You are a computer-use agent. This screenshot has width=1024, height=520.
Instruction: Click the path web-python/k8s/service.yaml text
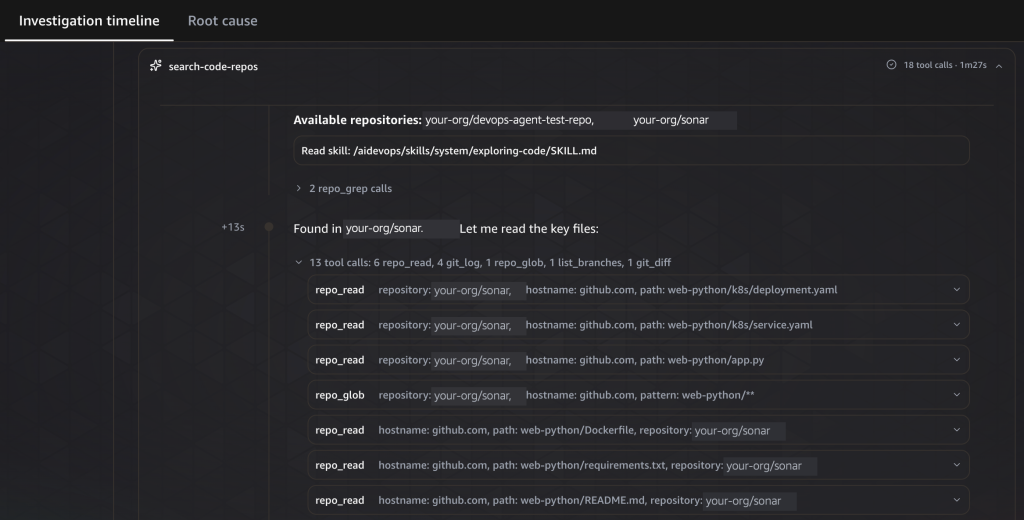tap(726, 325)
